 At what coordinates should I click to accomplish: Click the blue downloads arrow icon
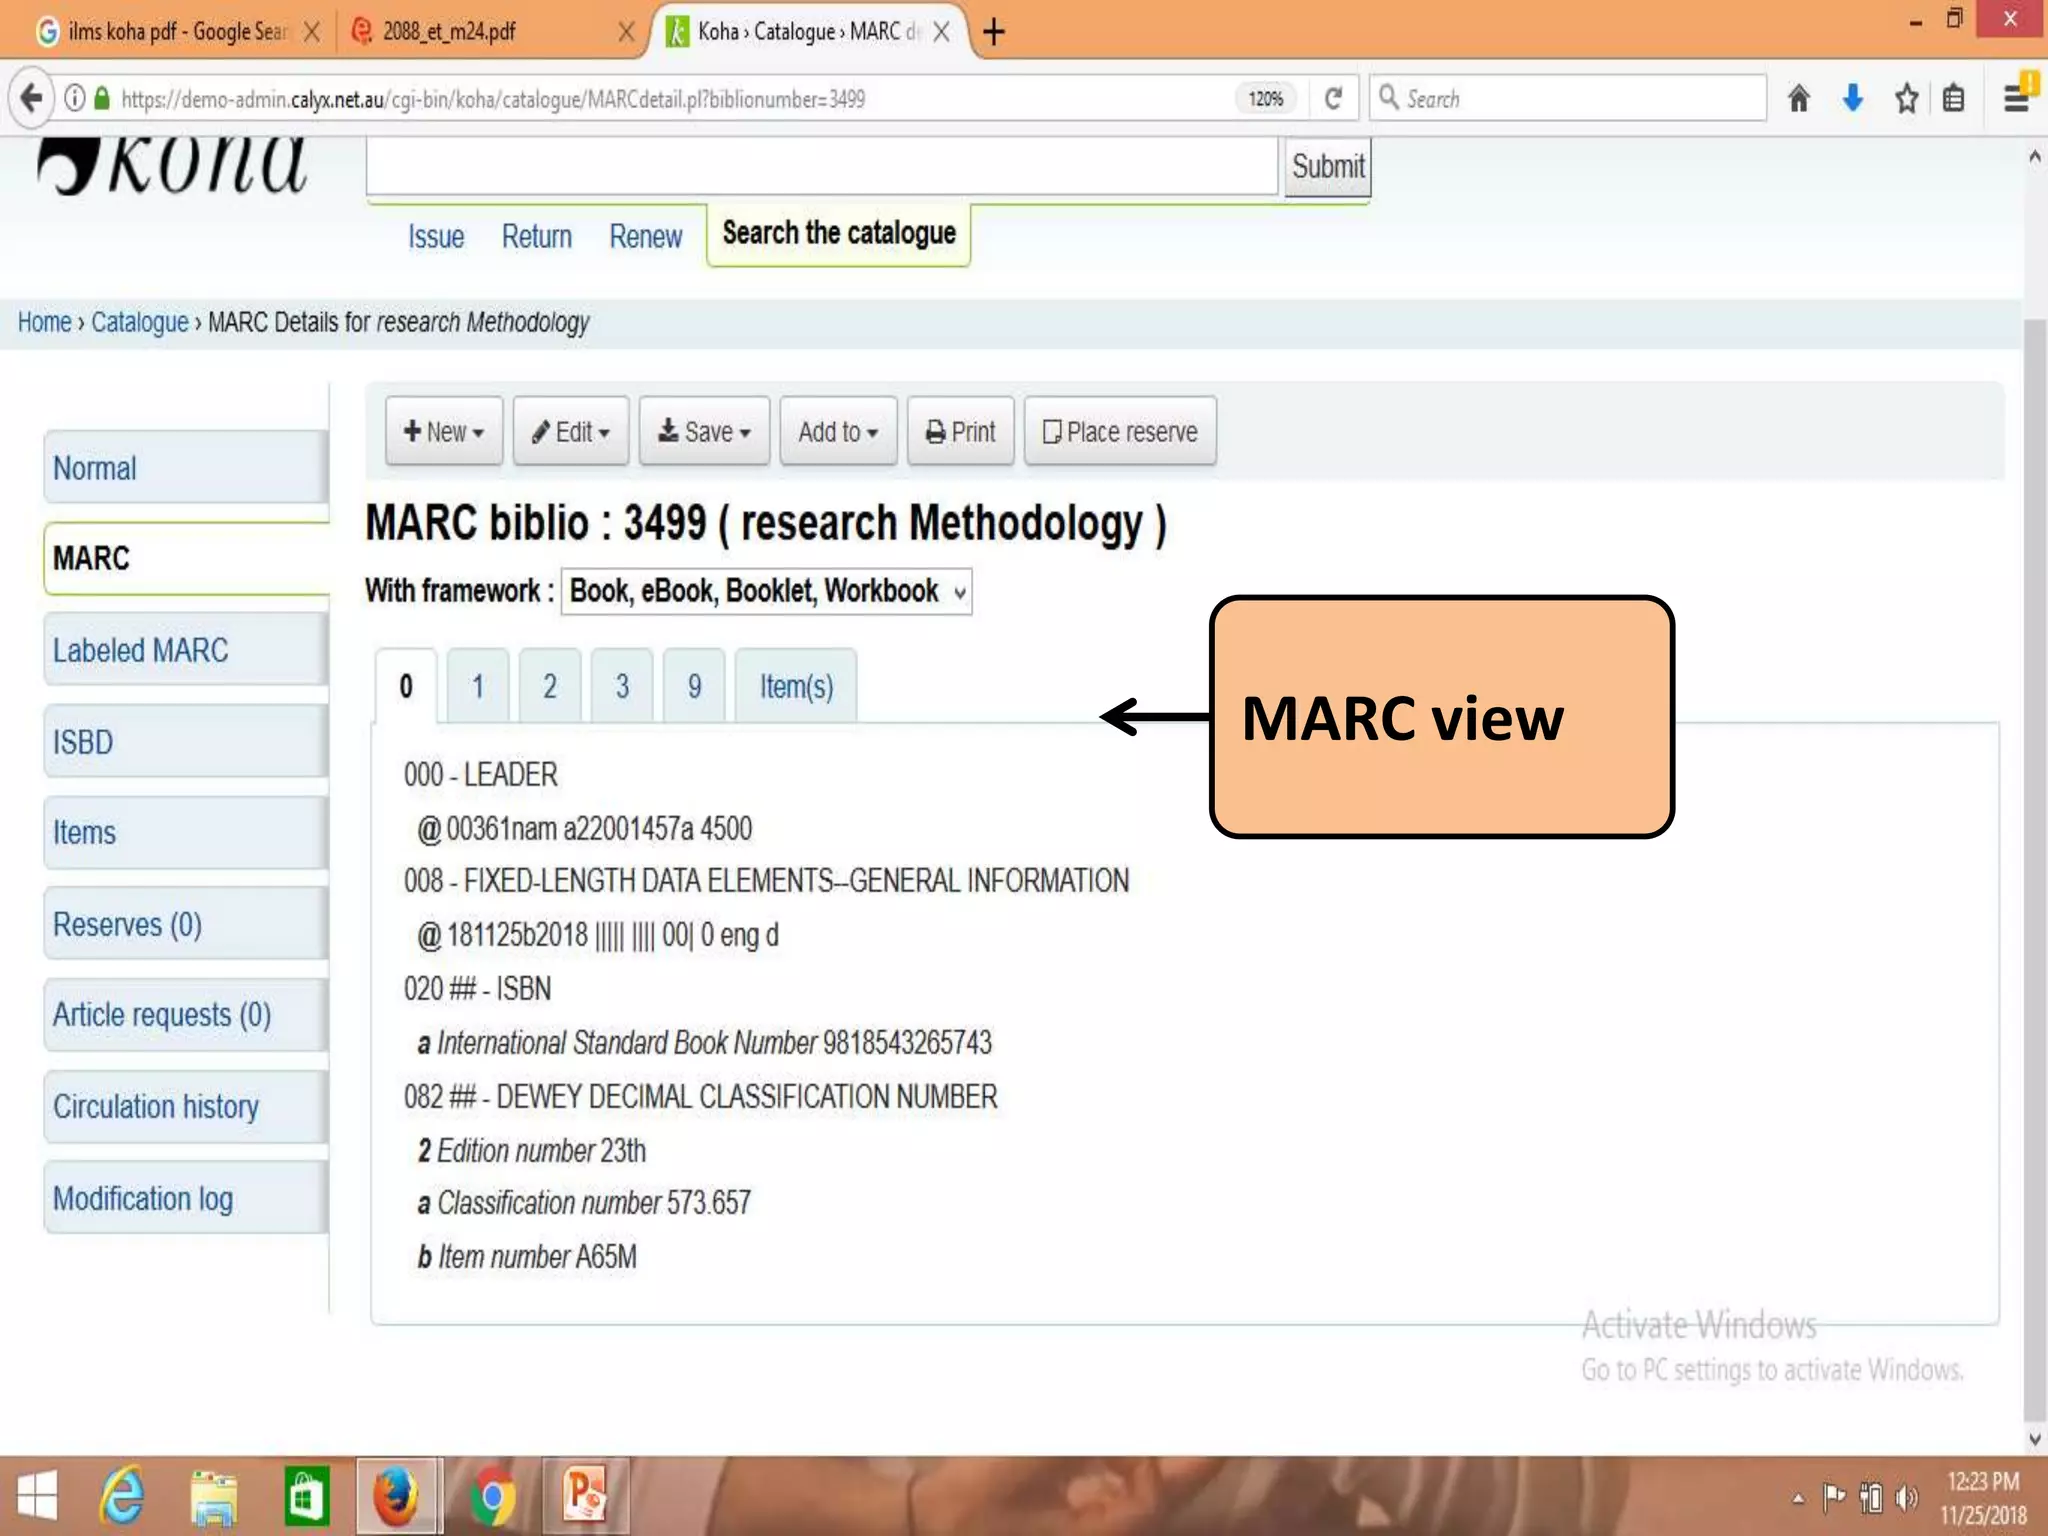pyautogui.click(x=1852, y=98)
